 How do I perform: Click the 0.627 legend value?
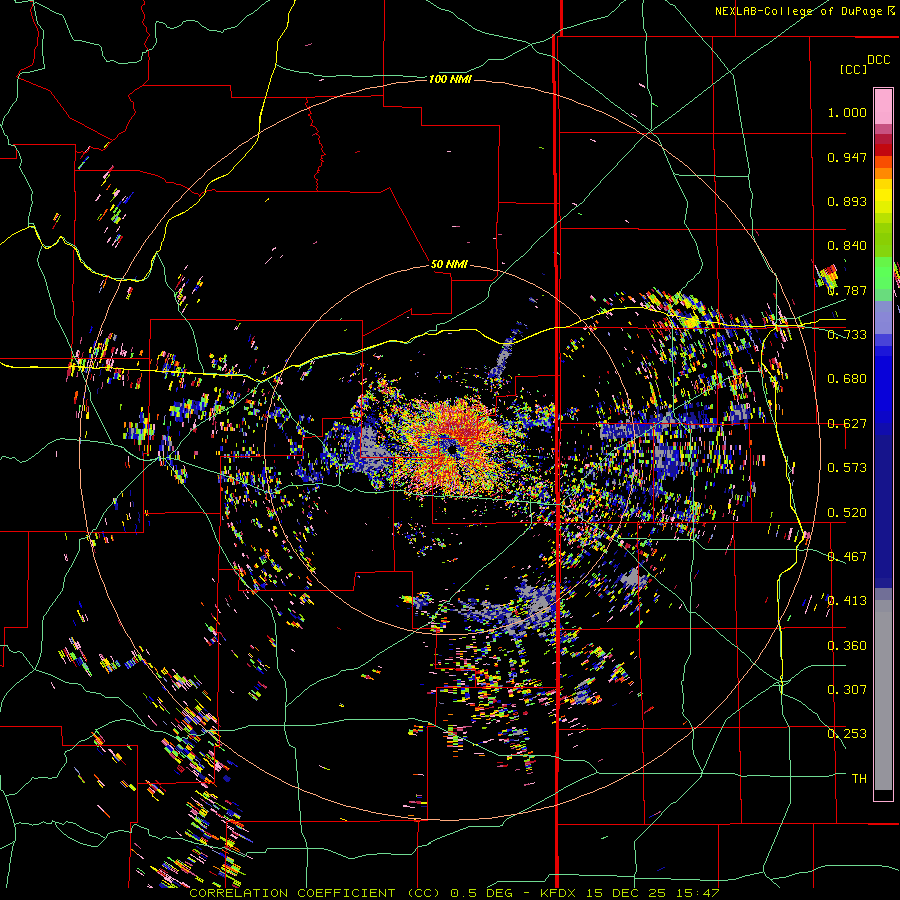pyautogui.click(x=847, y=424)
